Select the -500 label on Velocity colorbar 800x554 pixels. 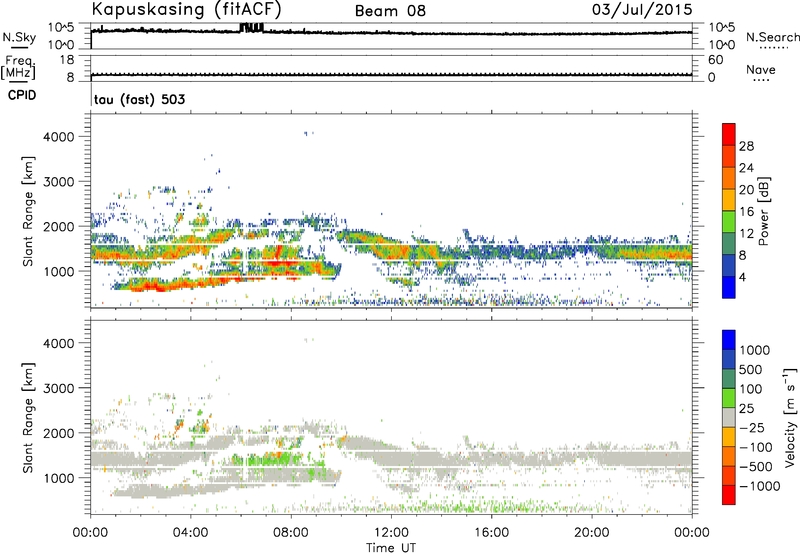(x=756, y=466)
